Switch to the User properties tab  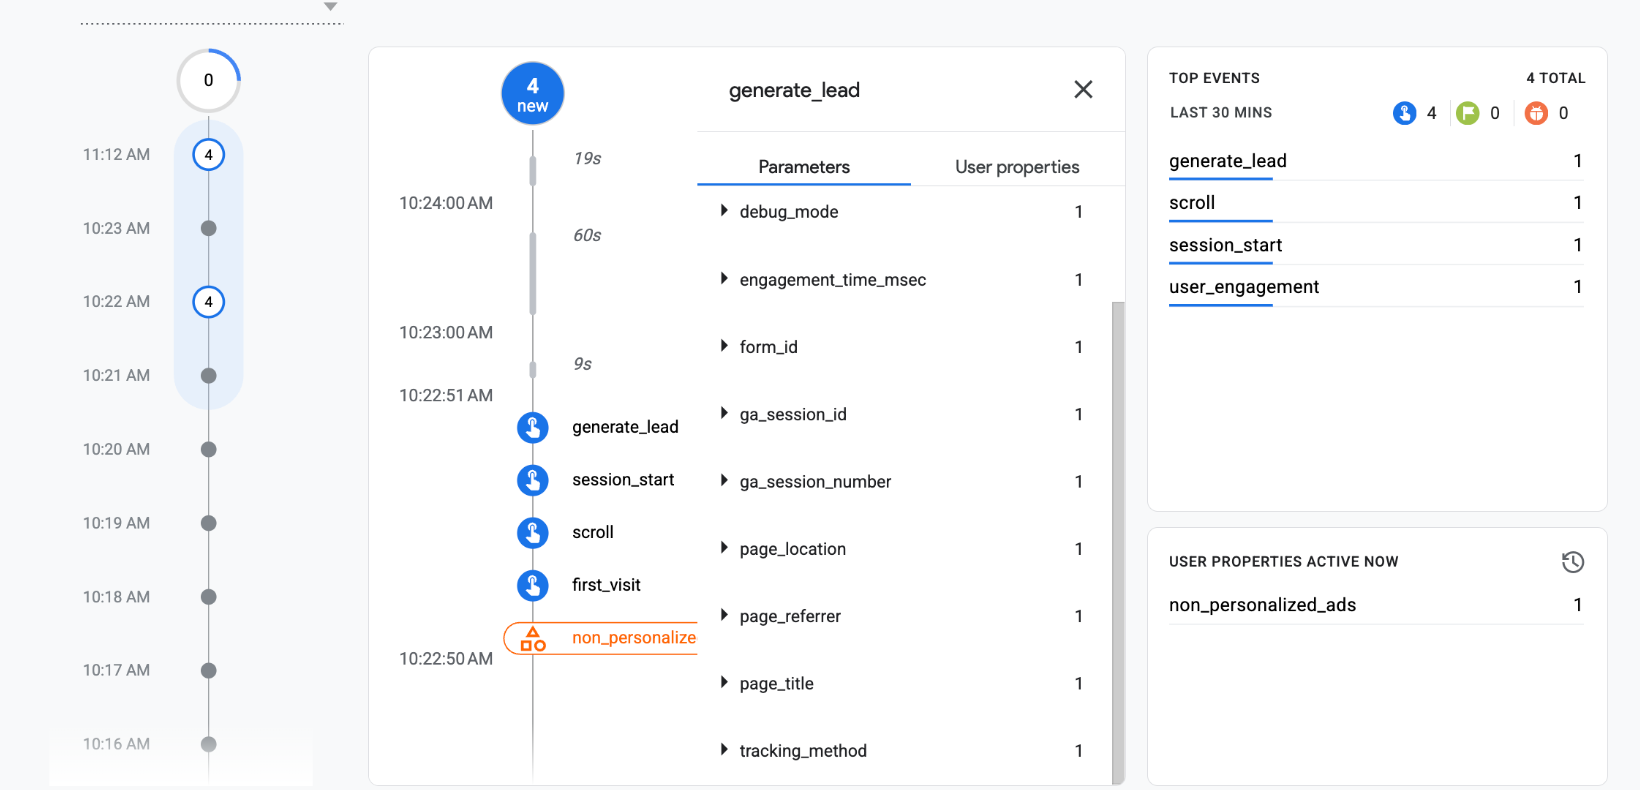point(1017,167)
